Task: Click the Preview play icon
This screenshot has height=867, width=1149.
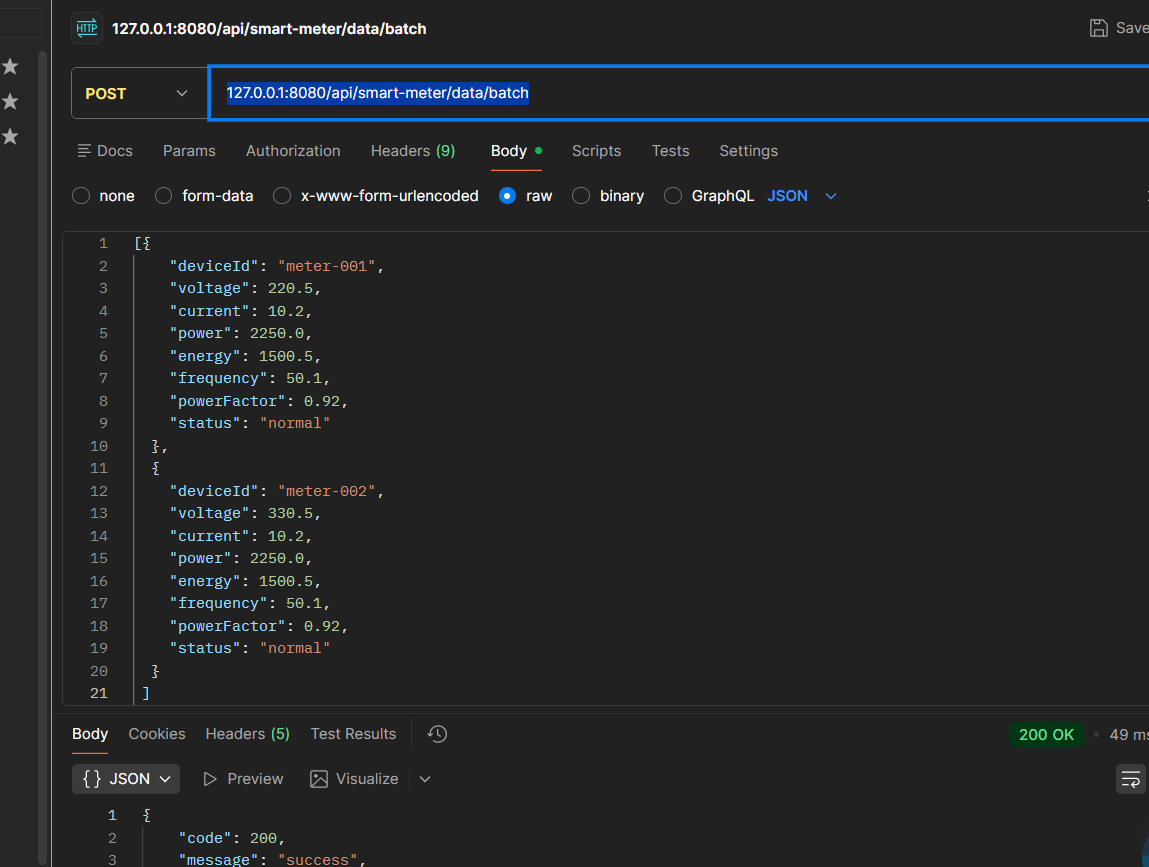Action: pyautogui.click(x=210, y=778)
